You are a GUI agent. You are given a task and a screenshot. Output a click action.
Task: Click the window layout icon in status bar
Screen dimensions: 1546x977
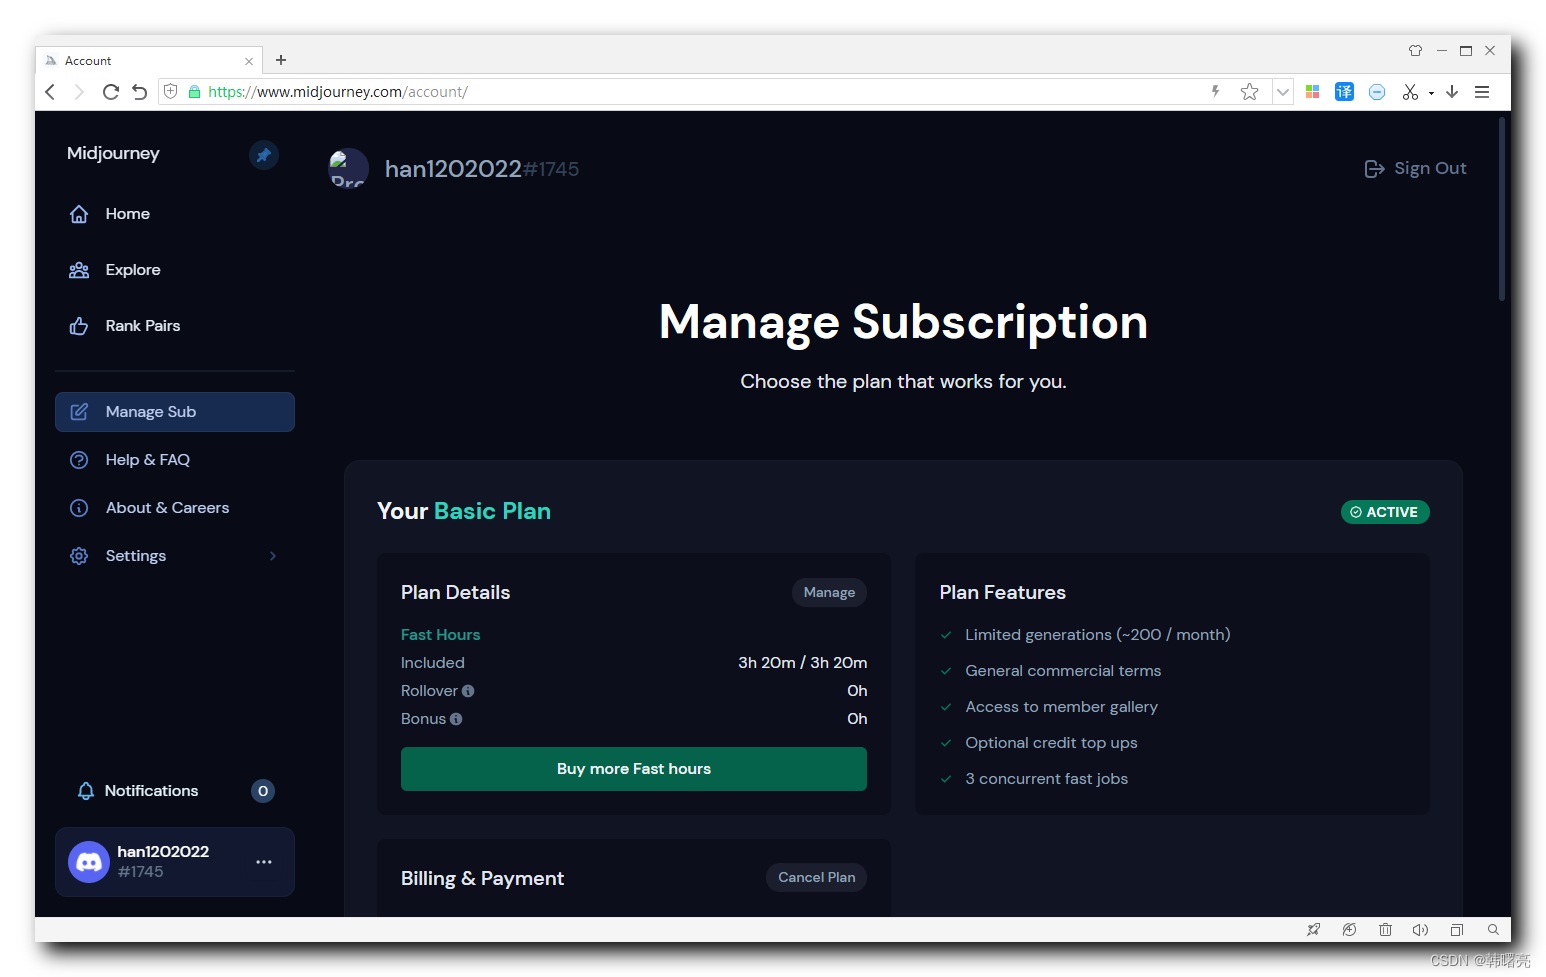click(1457, 930)
